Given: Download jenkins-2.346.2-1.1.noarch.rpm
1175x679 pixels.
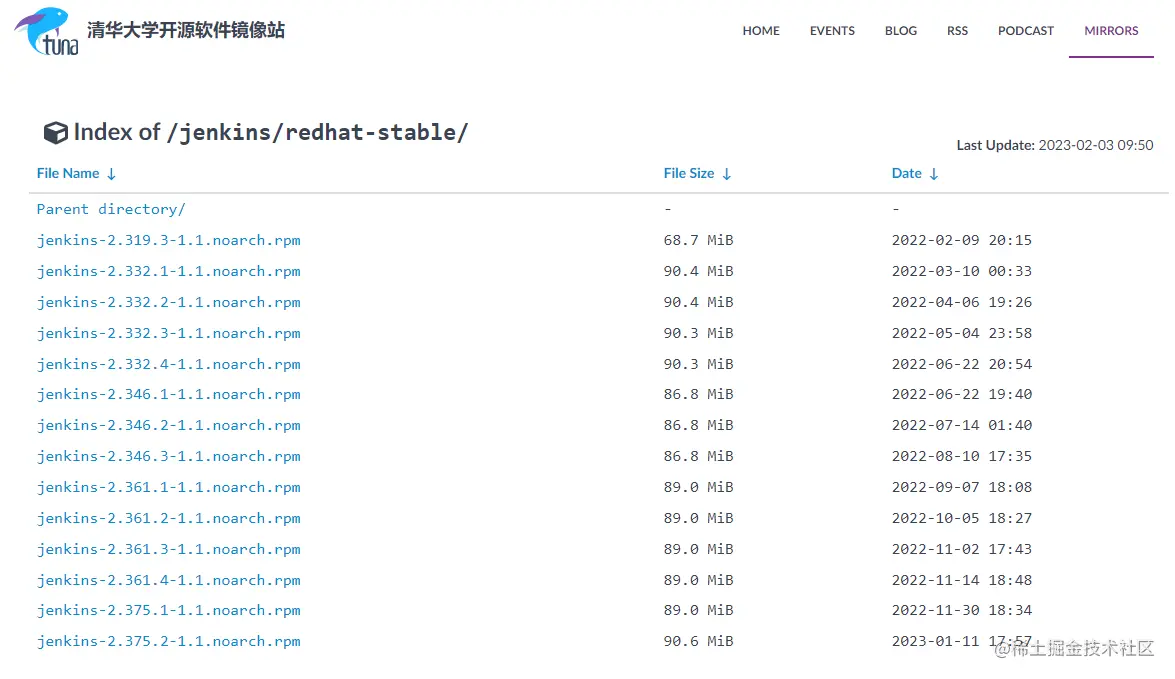Looking at the screenshot, I should click(x=169, y=425).
